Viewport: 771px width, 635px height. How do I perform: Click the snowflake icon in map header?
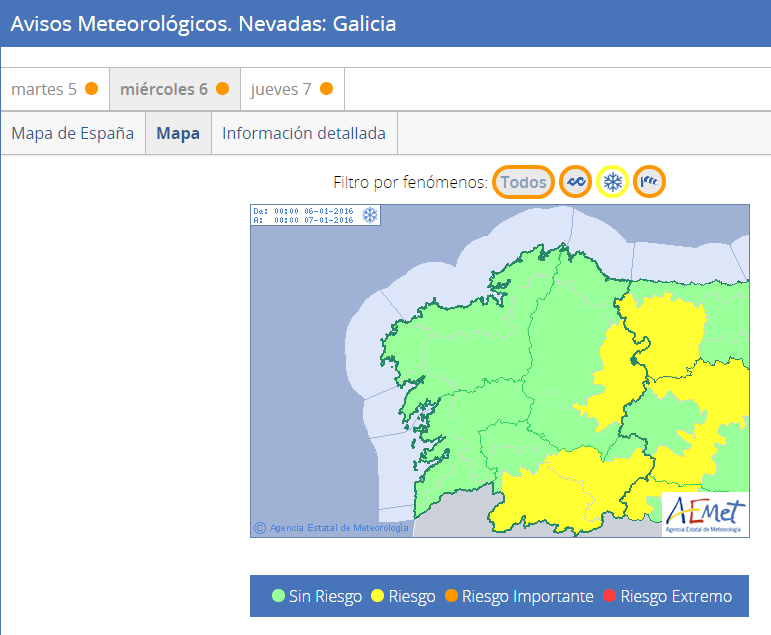coord(370,216)
